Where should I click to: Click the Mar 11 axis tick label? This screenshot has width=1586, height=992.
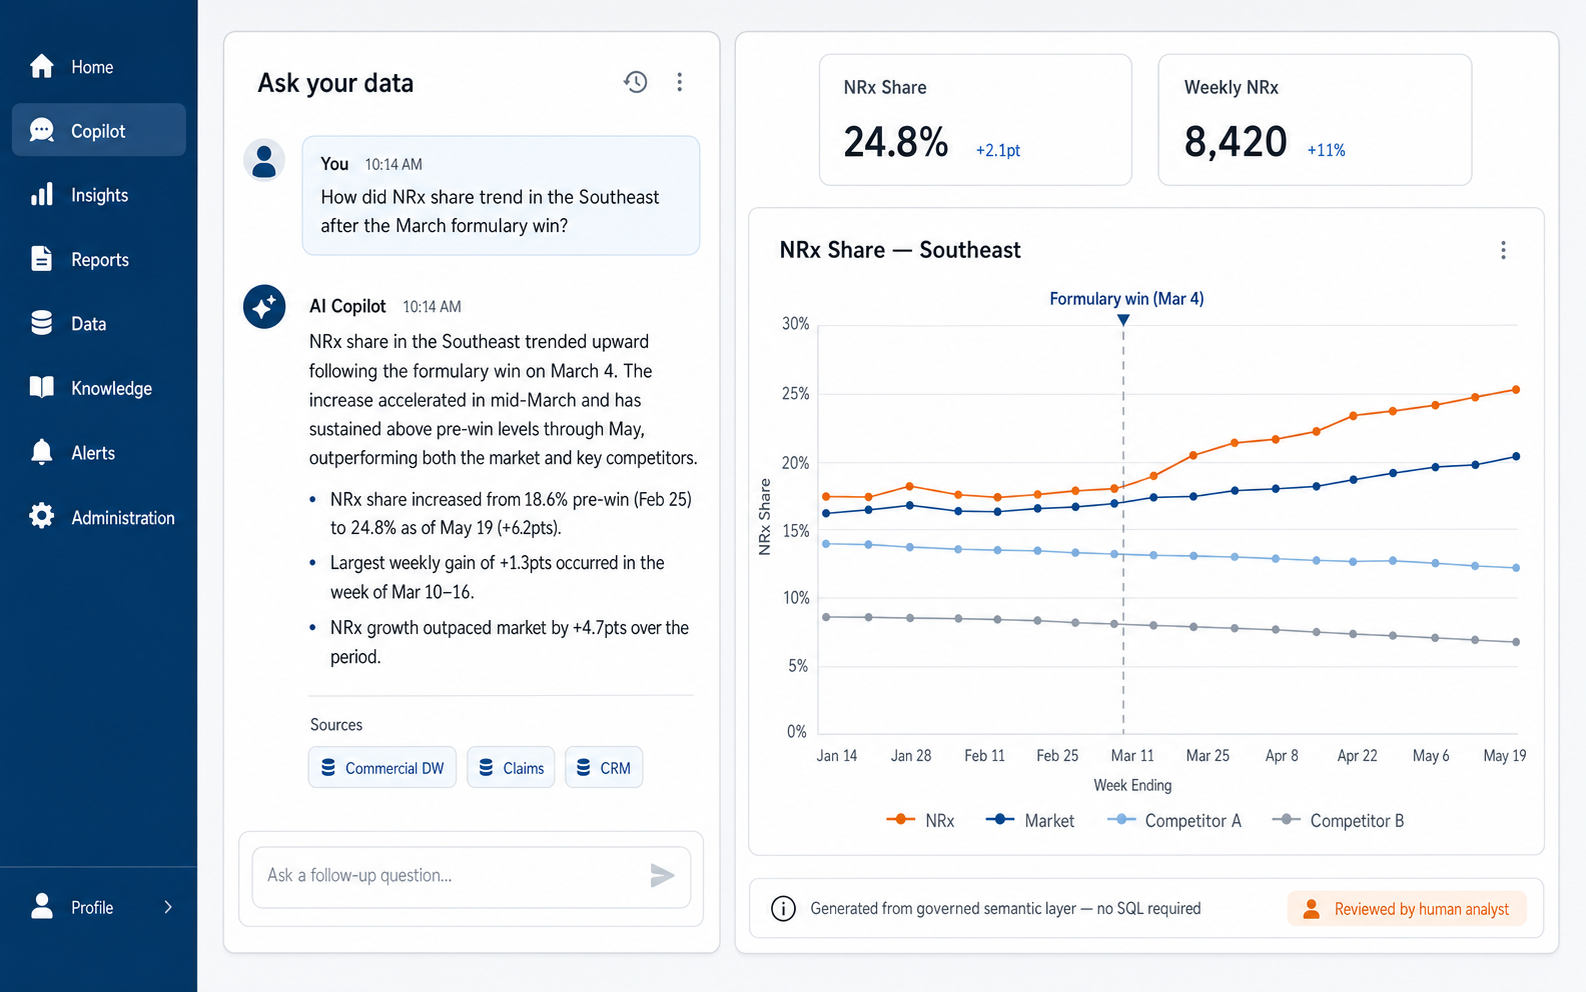(x=1132, y=756)
